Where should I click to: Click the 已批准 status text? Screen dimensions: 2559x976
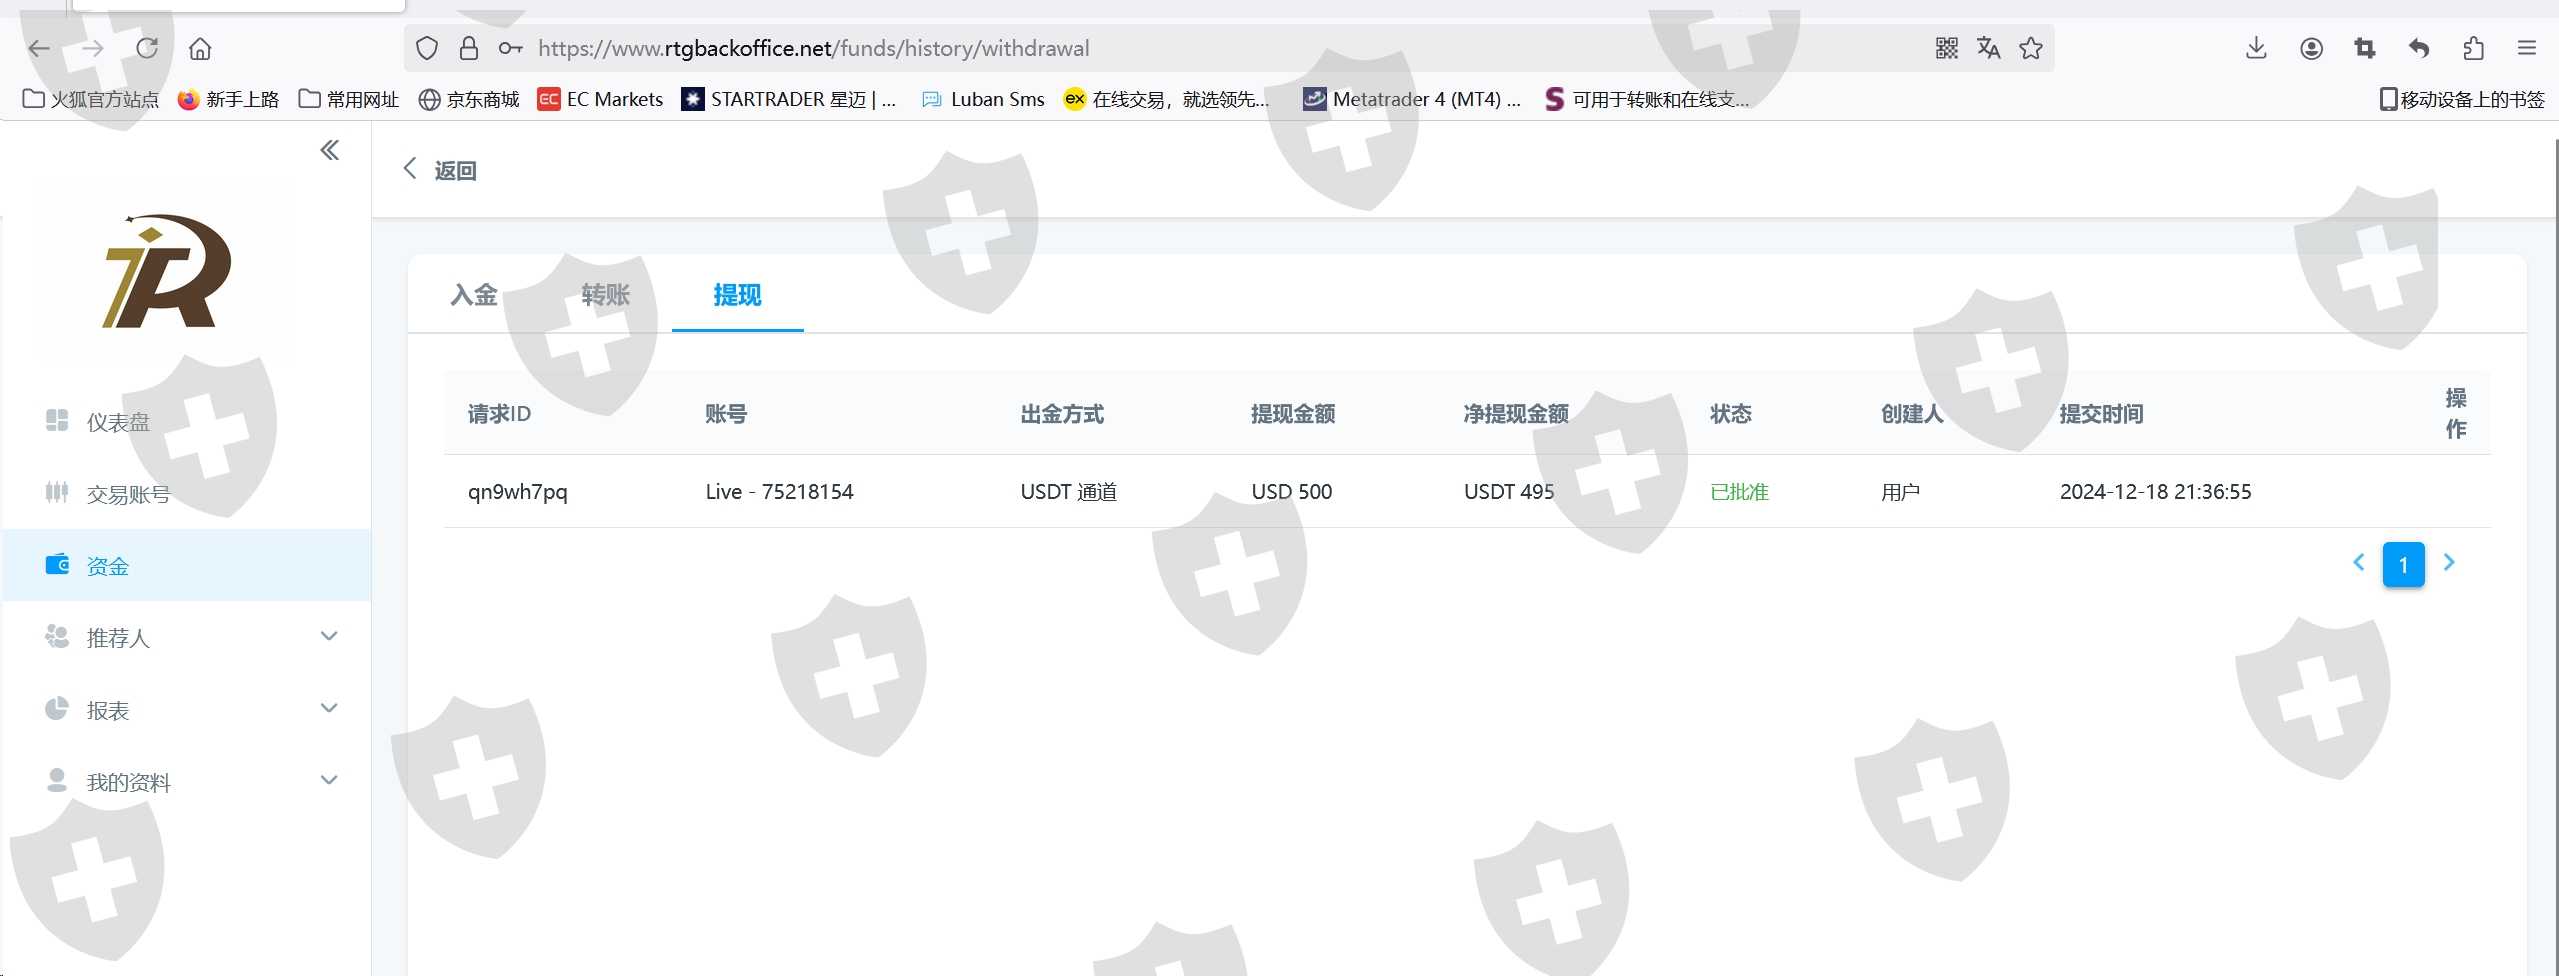[1740, 492]
